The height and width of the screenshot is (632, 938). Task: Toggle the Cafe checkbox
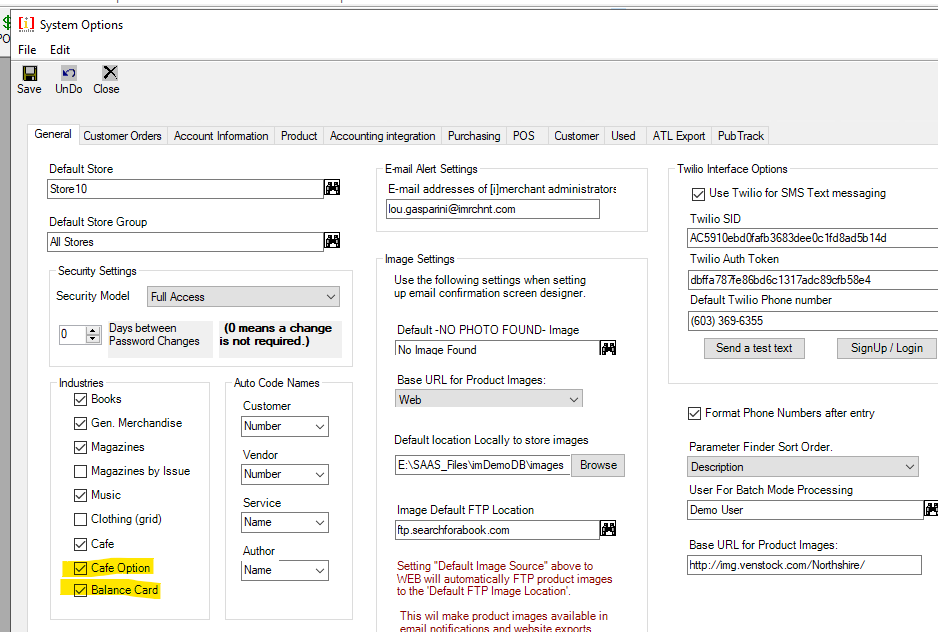pyautogui.click(x=80, y=544)
